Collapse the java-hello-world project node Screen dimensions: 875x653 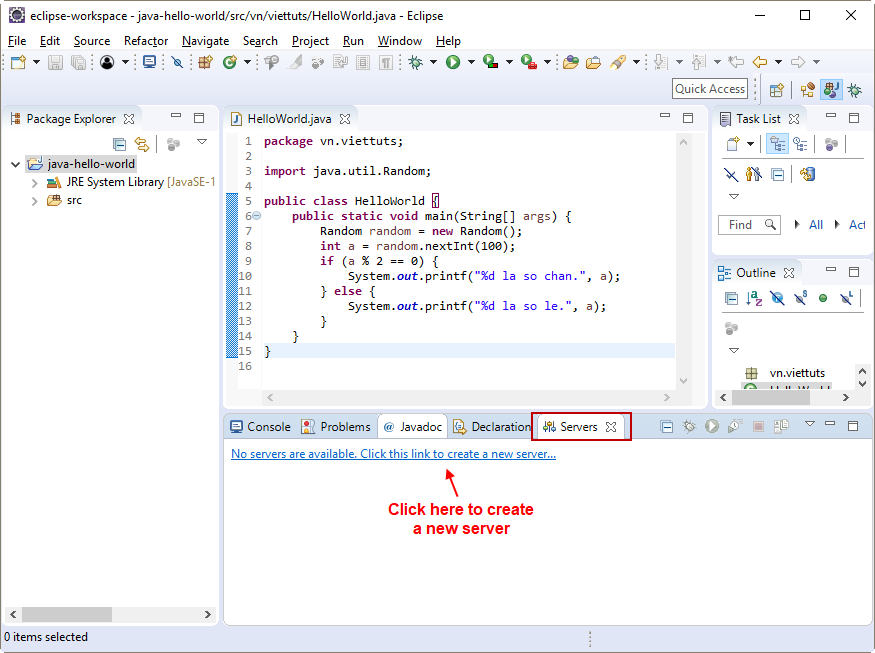16,164
